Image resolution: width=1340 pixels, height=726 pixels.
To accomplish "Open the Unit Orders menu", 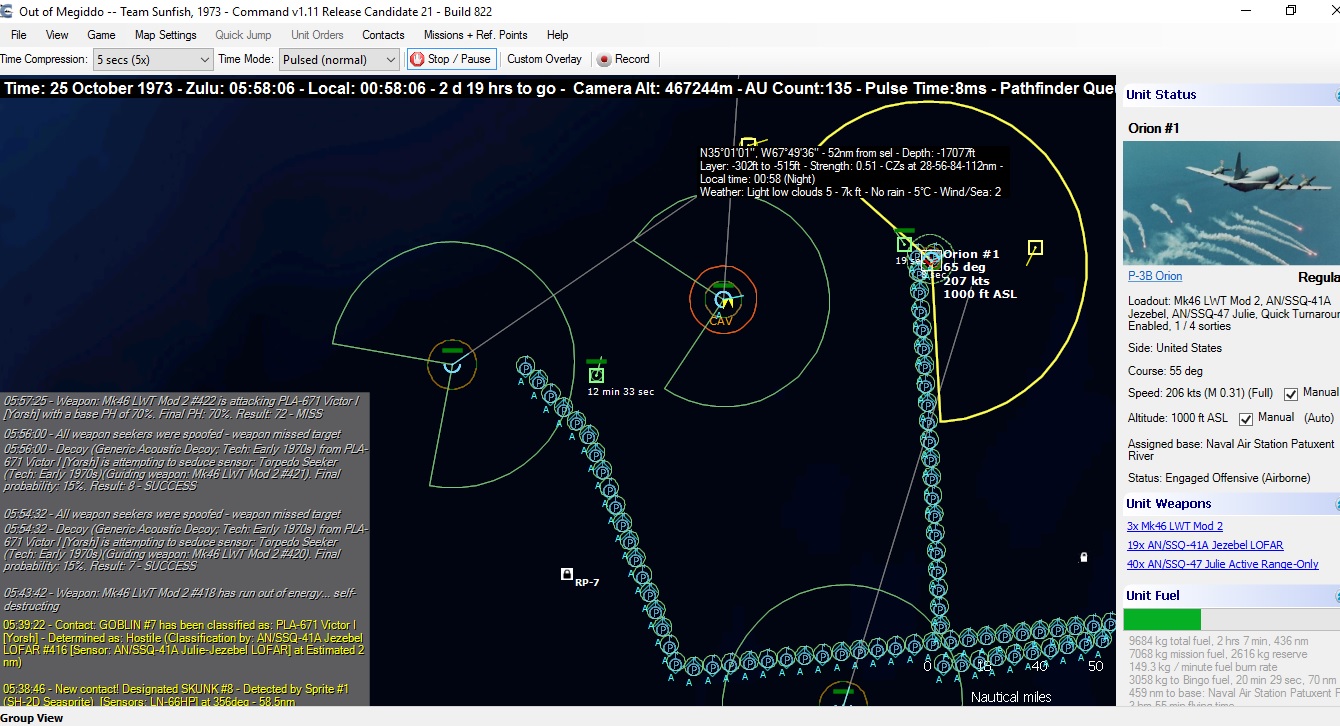I will (x=317, y=35).
